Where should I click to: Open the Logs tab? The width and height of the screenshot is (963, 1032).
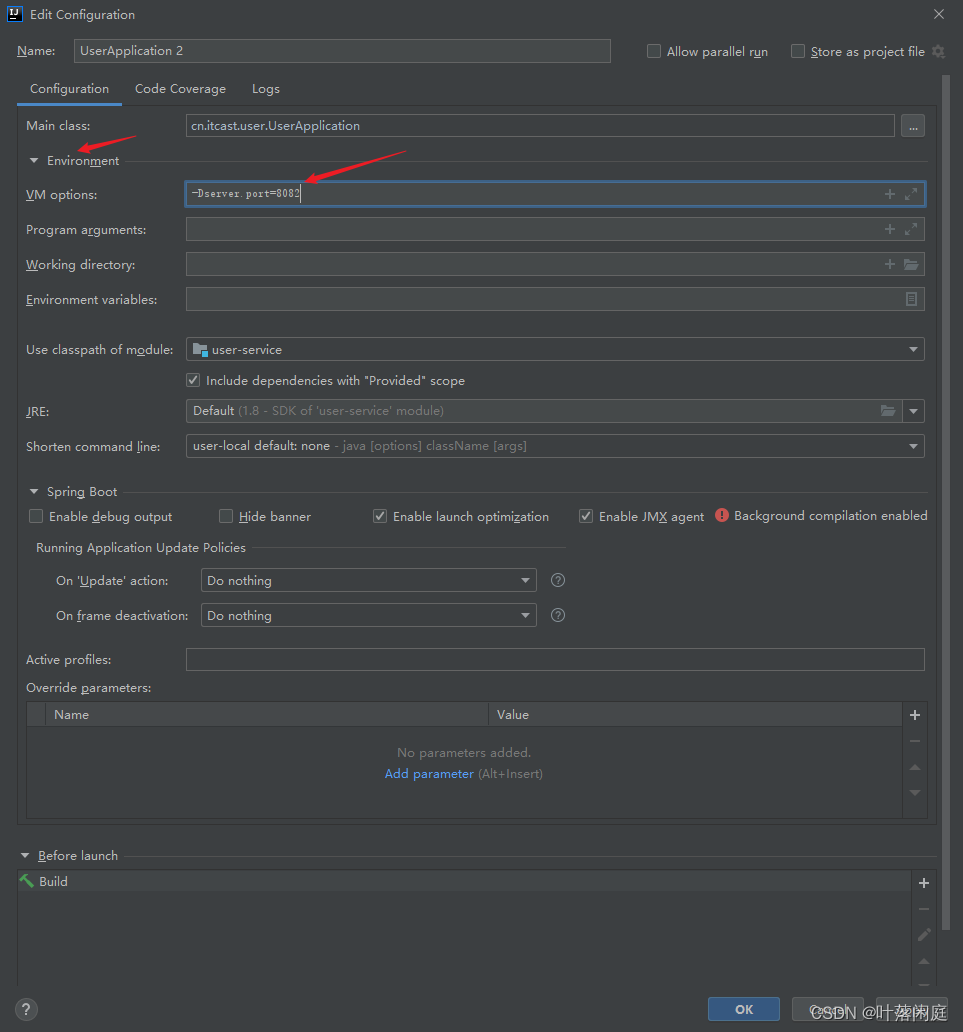[266, 89]
